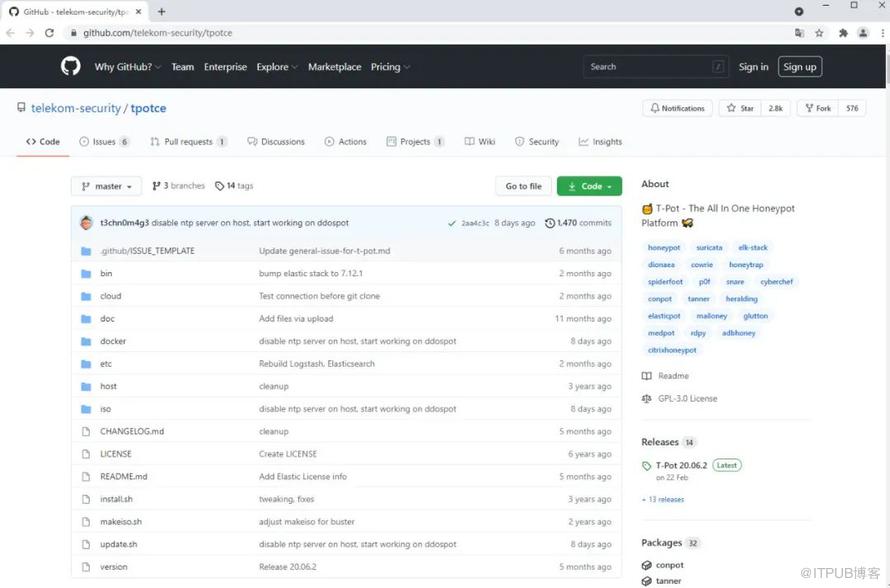The image size is (890, 588).
Task: Open the telekom-security owner link
Action: (75, 108)
